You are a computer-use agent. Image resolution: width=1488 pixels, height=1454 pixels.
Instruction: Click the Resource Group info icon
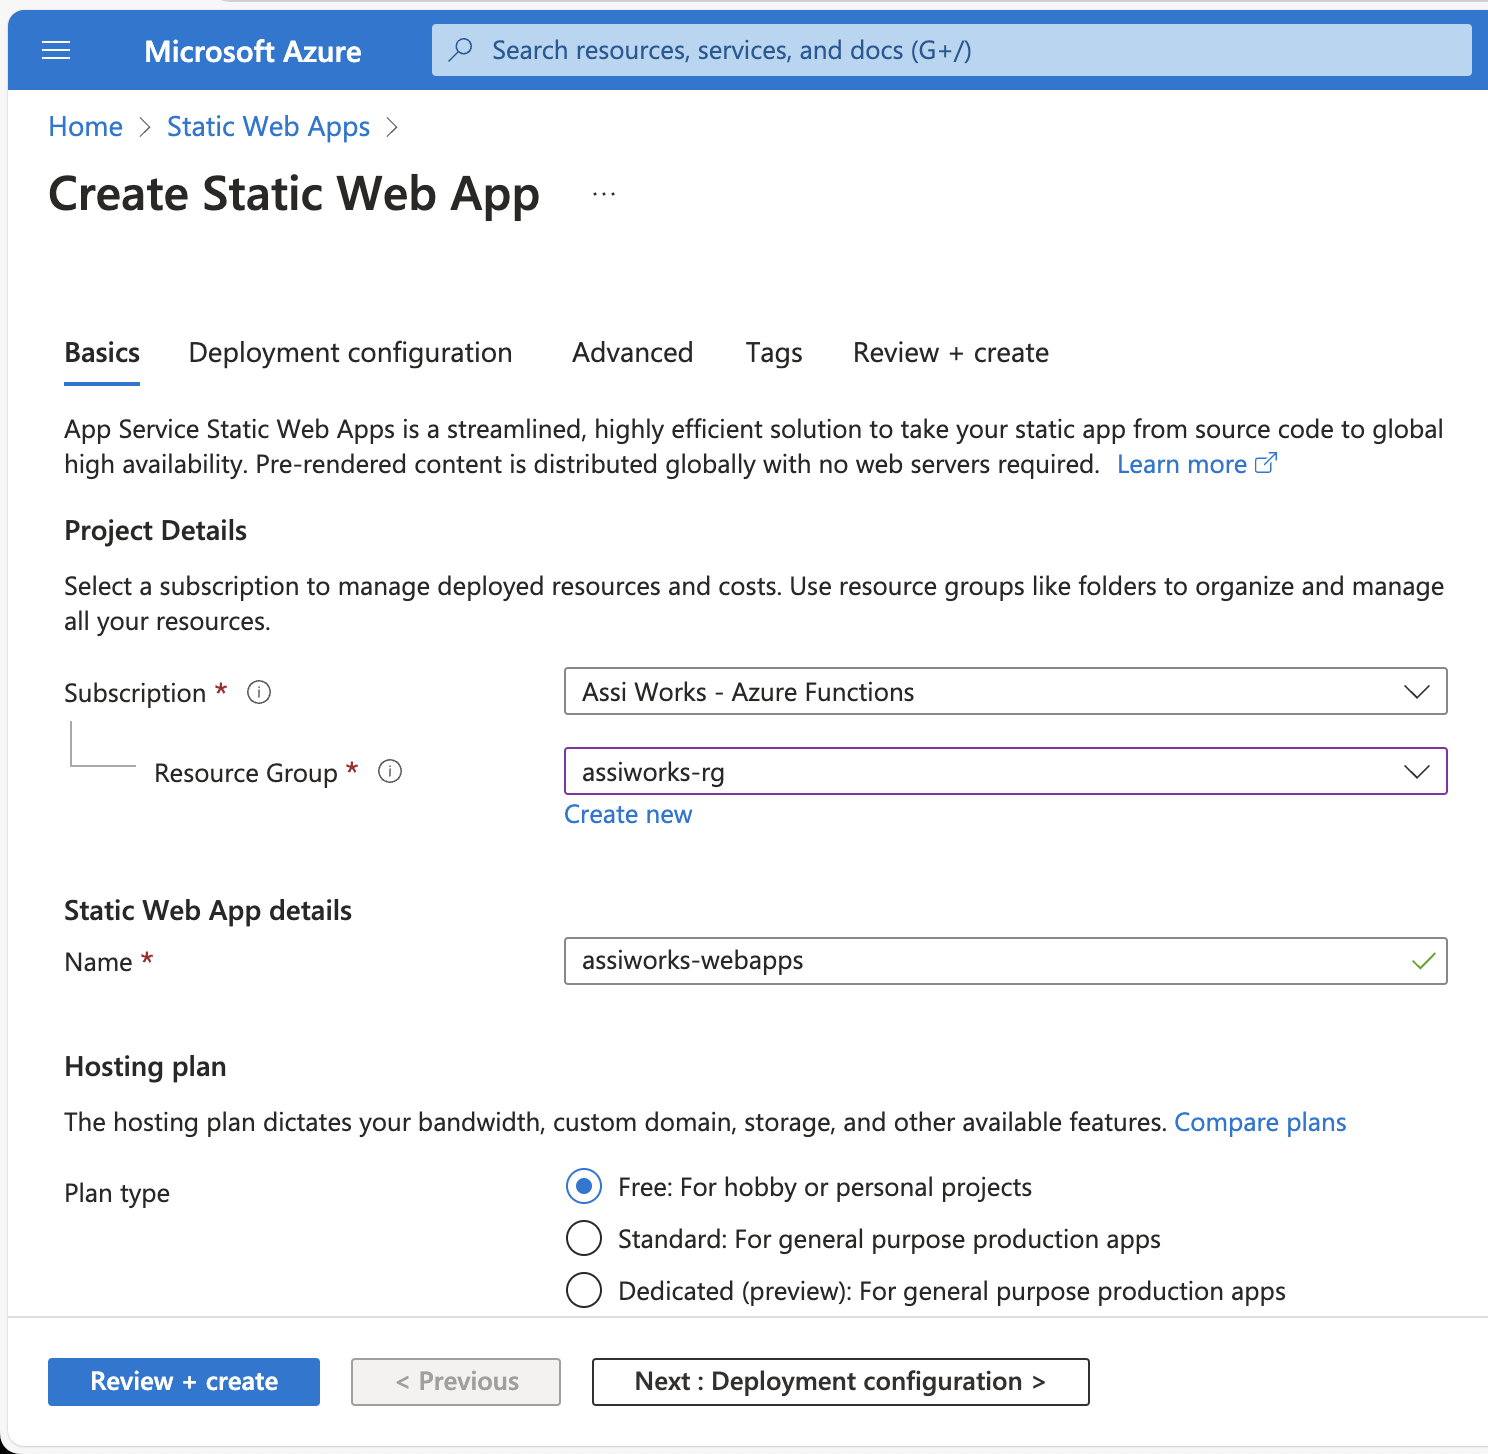pos(390,772)
